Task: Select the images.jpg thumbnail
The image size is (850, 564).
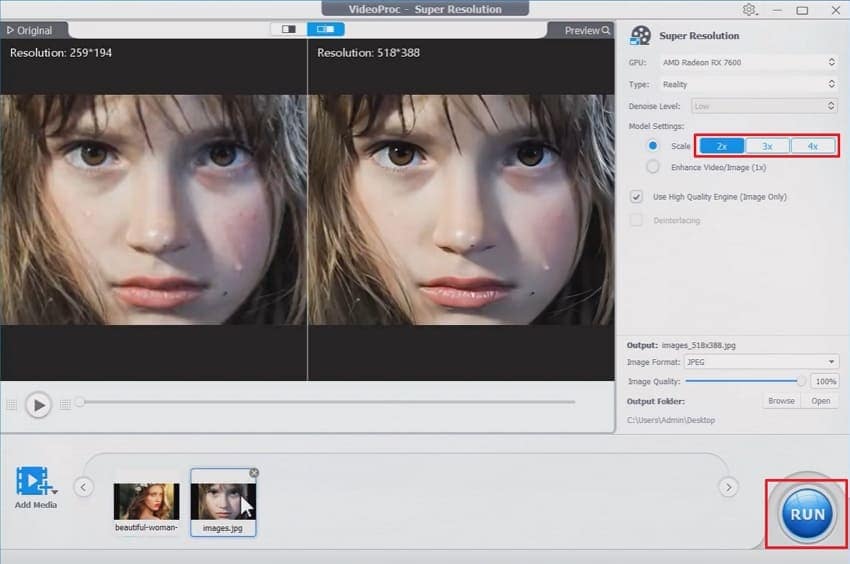Action: [223, 502]
